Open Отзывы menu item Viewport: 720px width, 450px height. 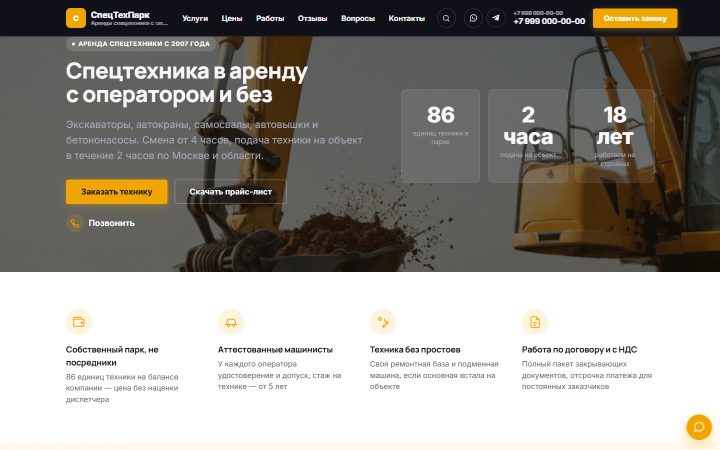point(312,18)
